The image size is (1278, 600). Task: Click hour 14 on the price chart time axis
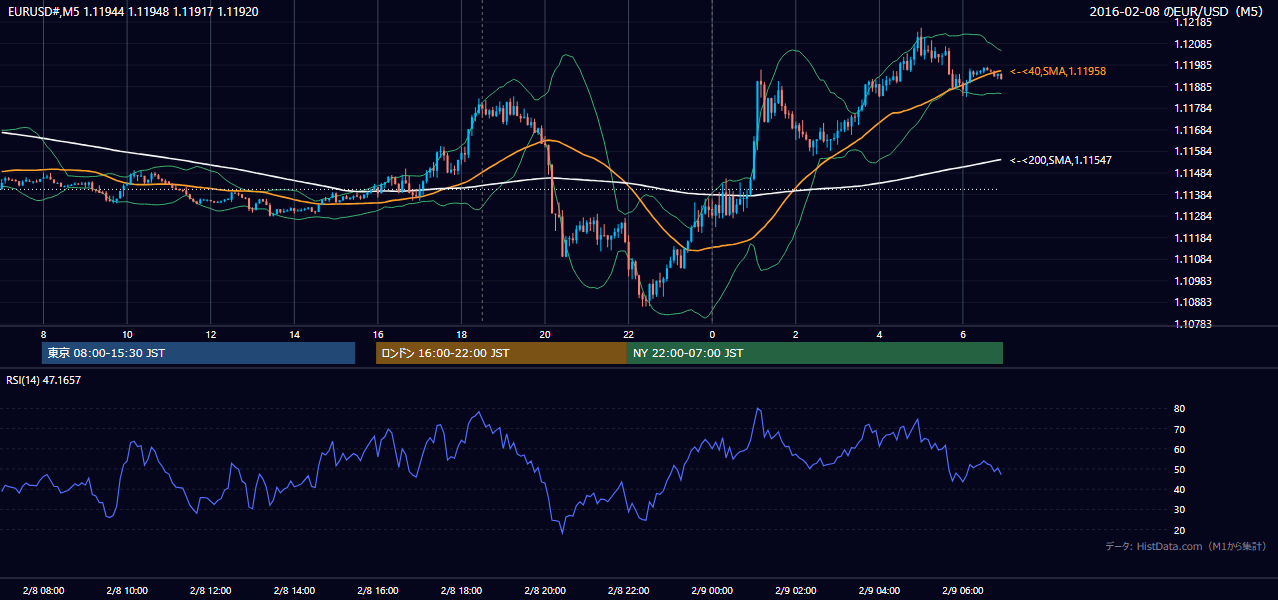(x=294, y=334)
